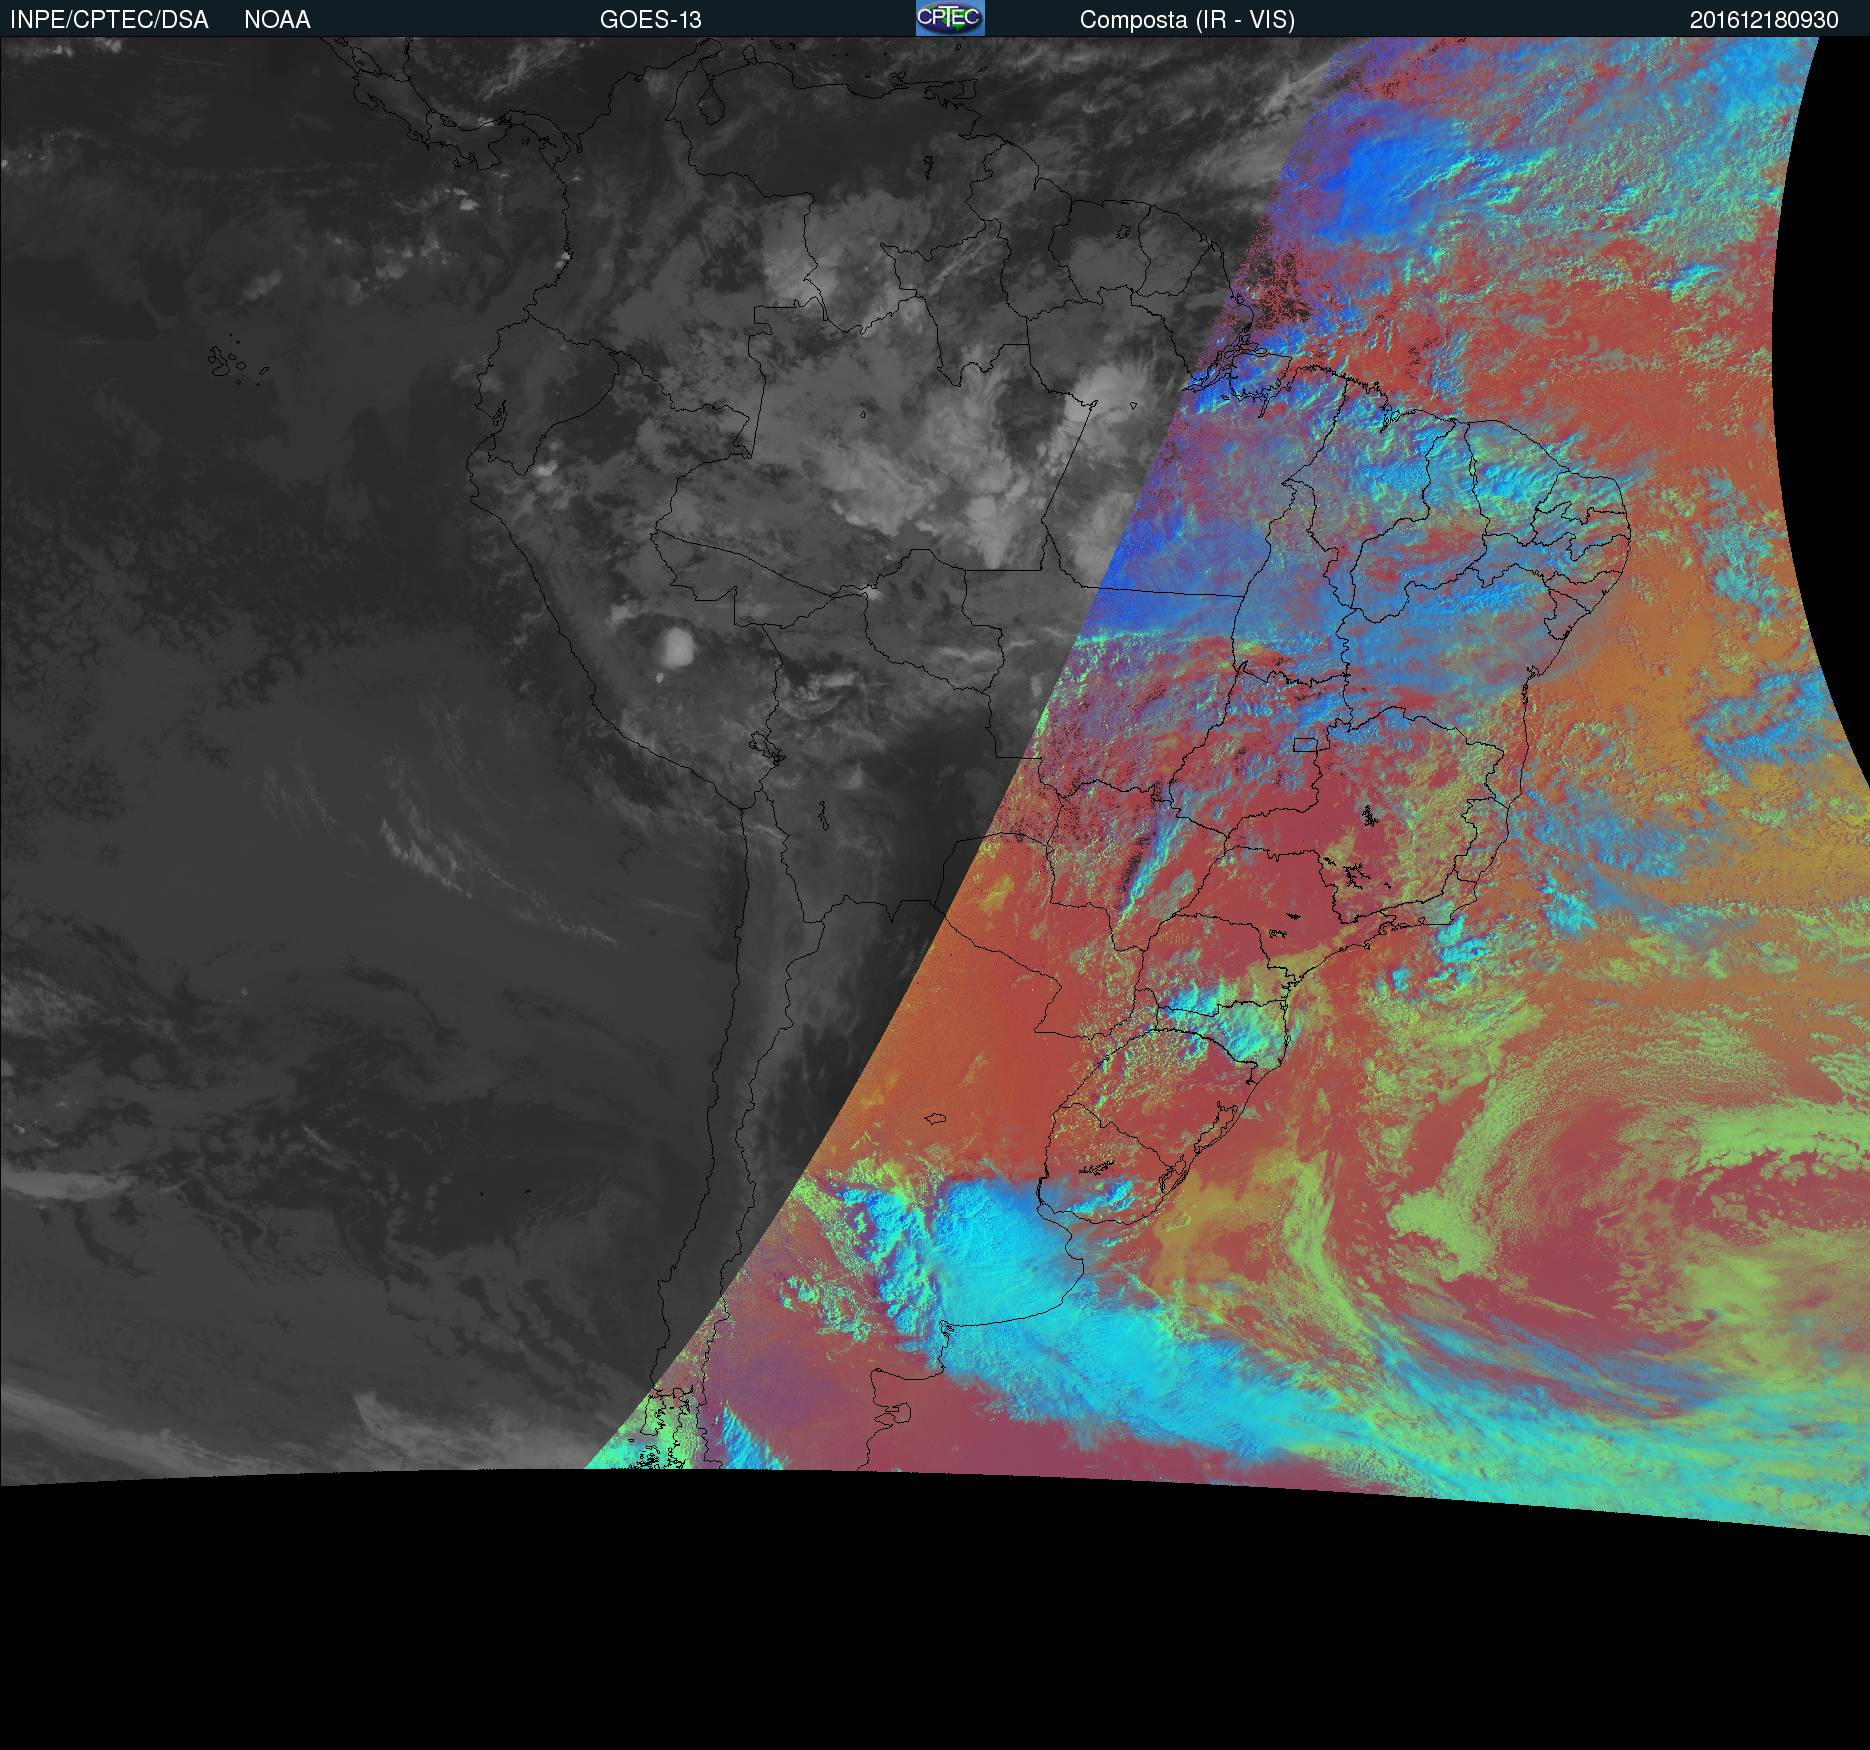This screenshot has height=1750, width=1870.
Task: Click the 201612180930 timestamp
Action: 1763,20
